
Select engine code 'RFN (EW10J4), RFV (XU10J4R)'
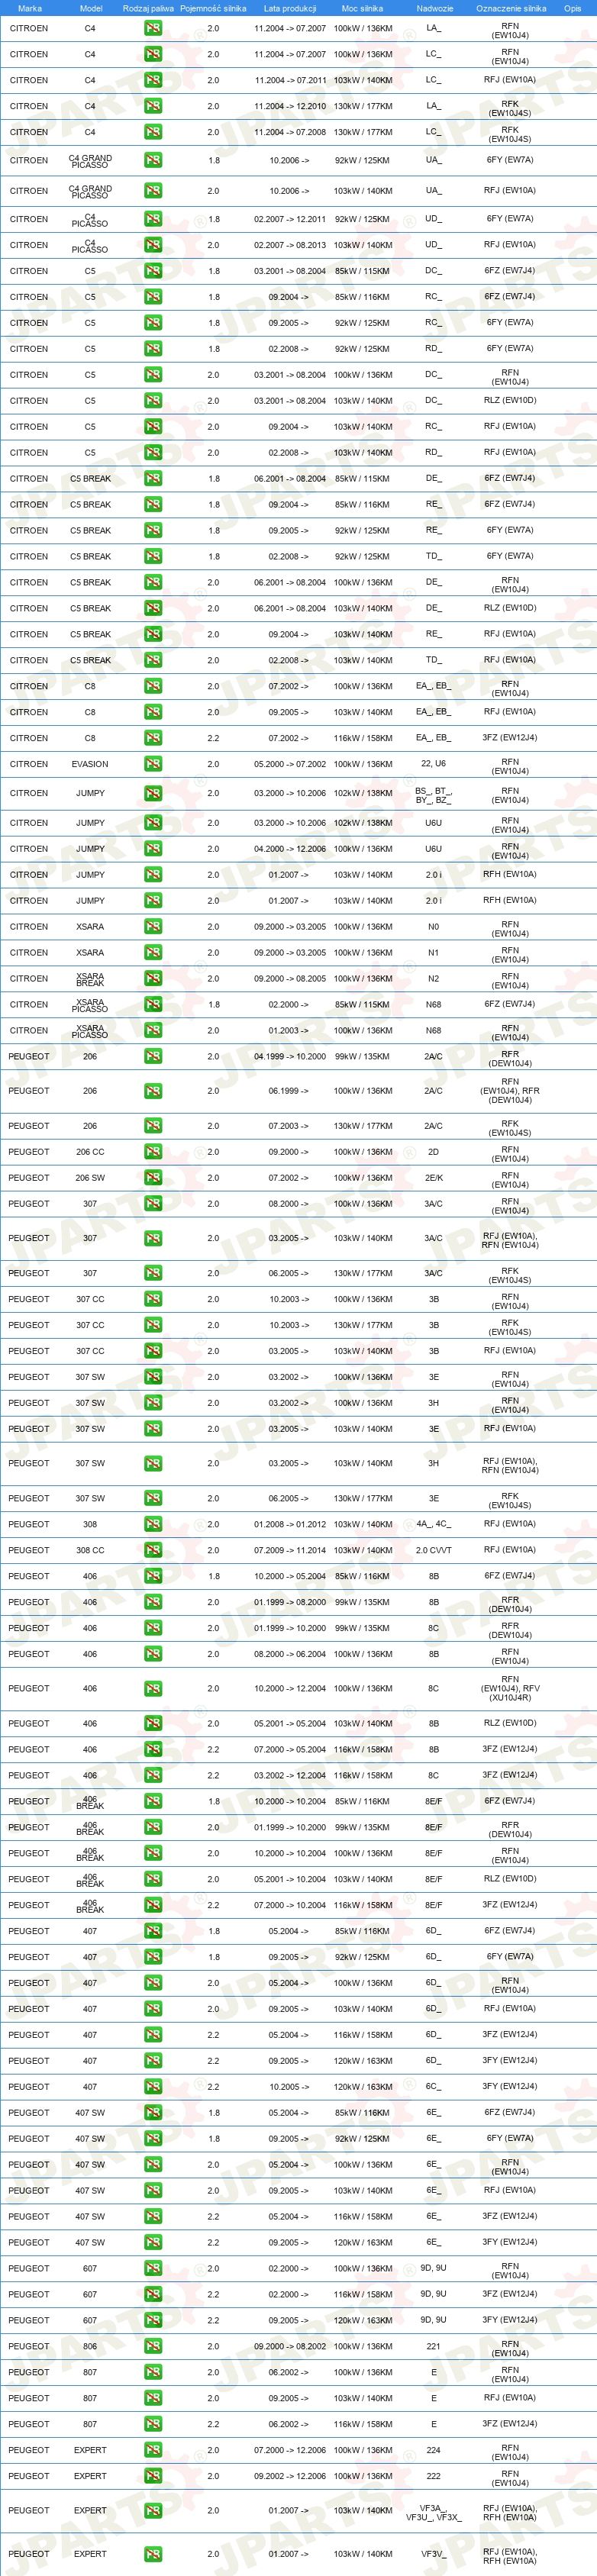(510, 1689)
